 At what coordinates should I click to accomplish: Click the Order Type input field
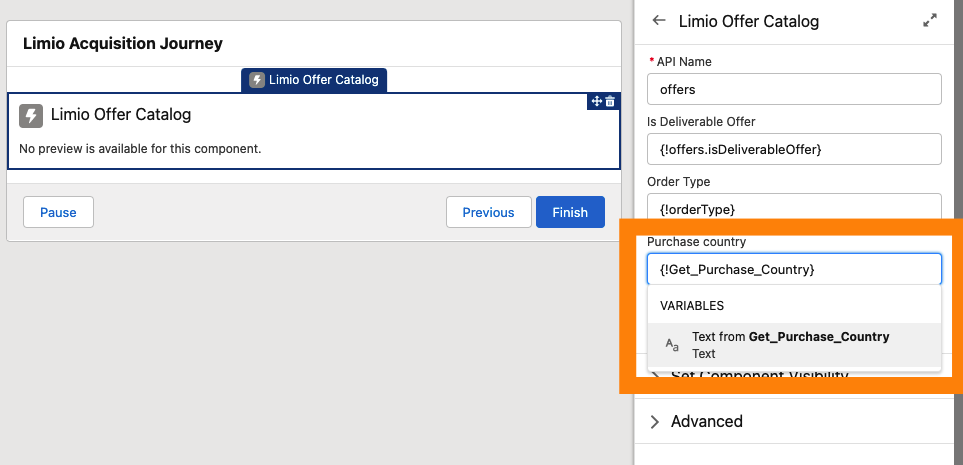point(794,206)
